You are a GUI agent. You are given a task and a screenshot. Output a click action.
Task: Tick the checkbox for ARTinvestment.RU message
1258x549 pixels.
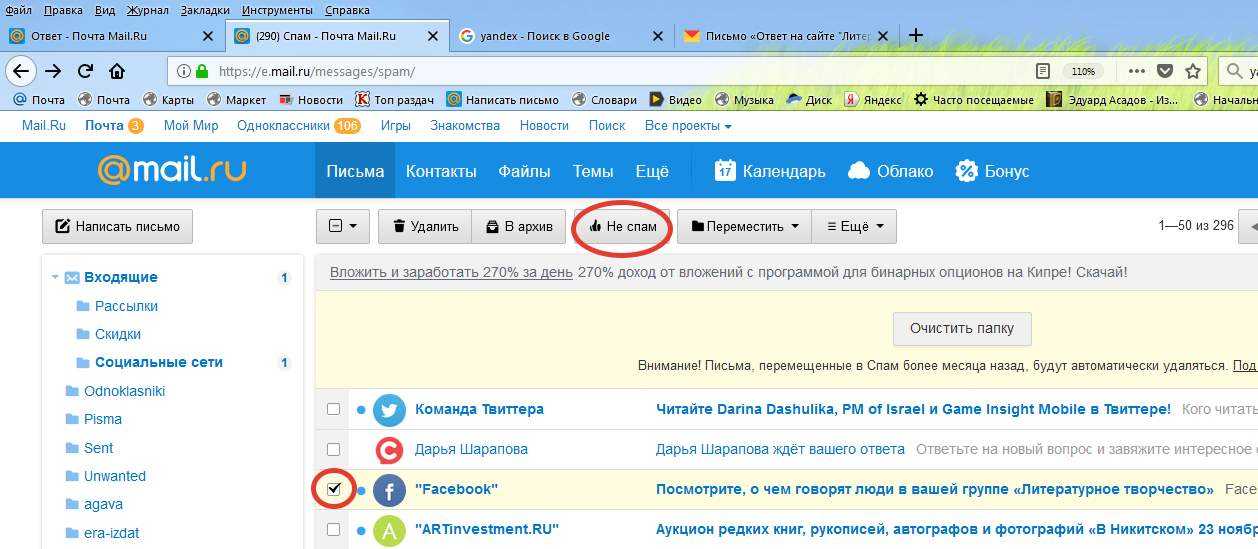click(334, 529)
